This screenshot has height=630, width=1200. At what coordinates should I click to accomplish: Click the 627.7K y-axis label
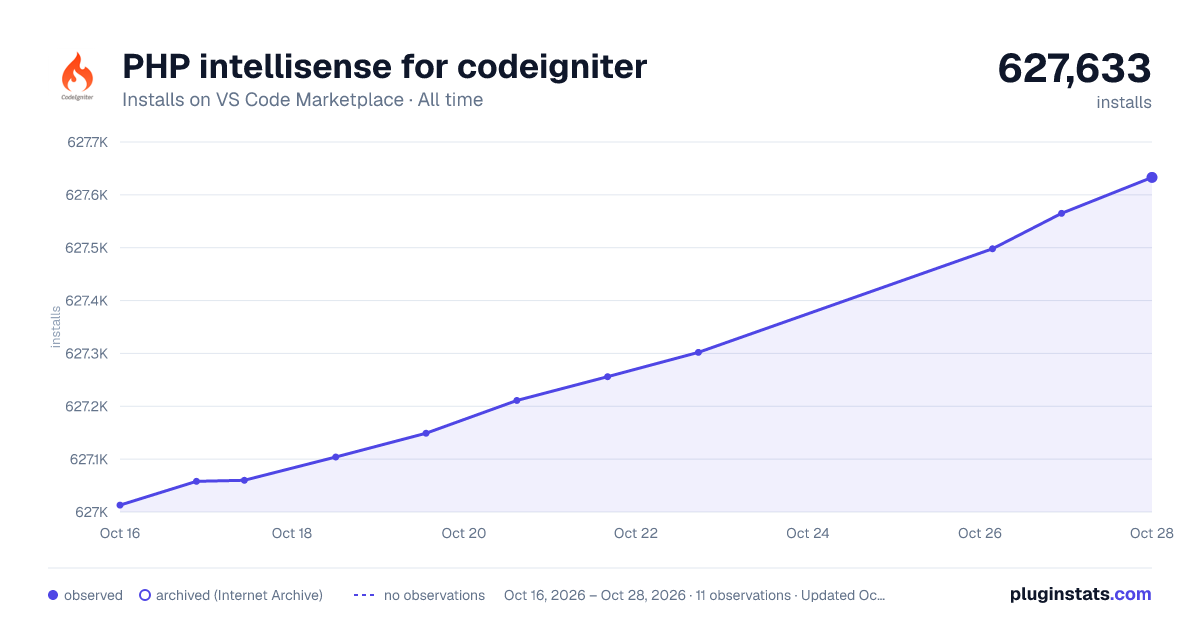87,142
